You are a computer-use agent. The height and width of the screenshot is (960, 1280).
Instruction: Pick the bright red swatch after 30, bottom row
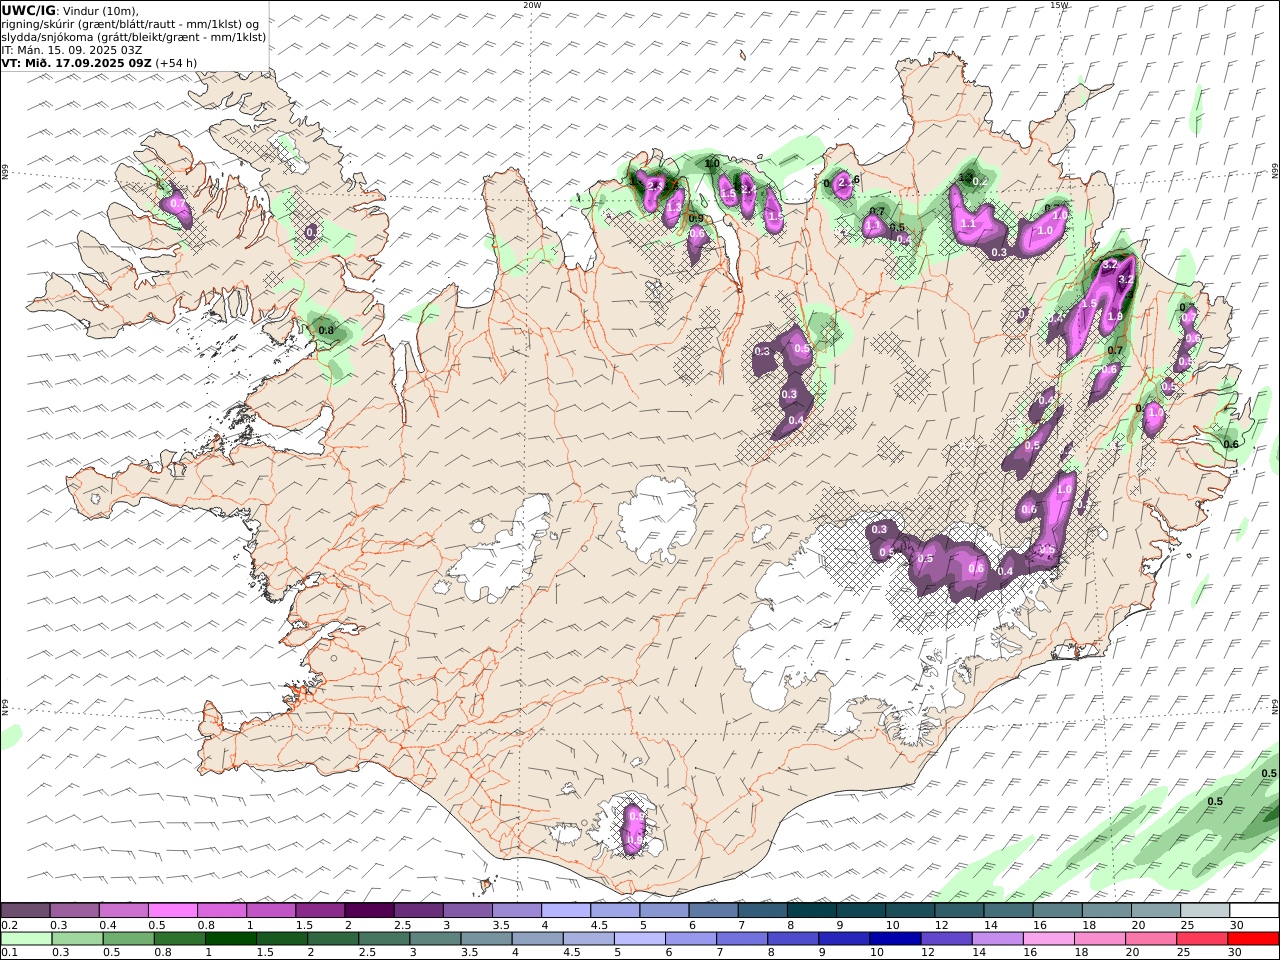click(1252, 938)
